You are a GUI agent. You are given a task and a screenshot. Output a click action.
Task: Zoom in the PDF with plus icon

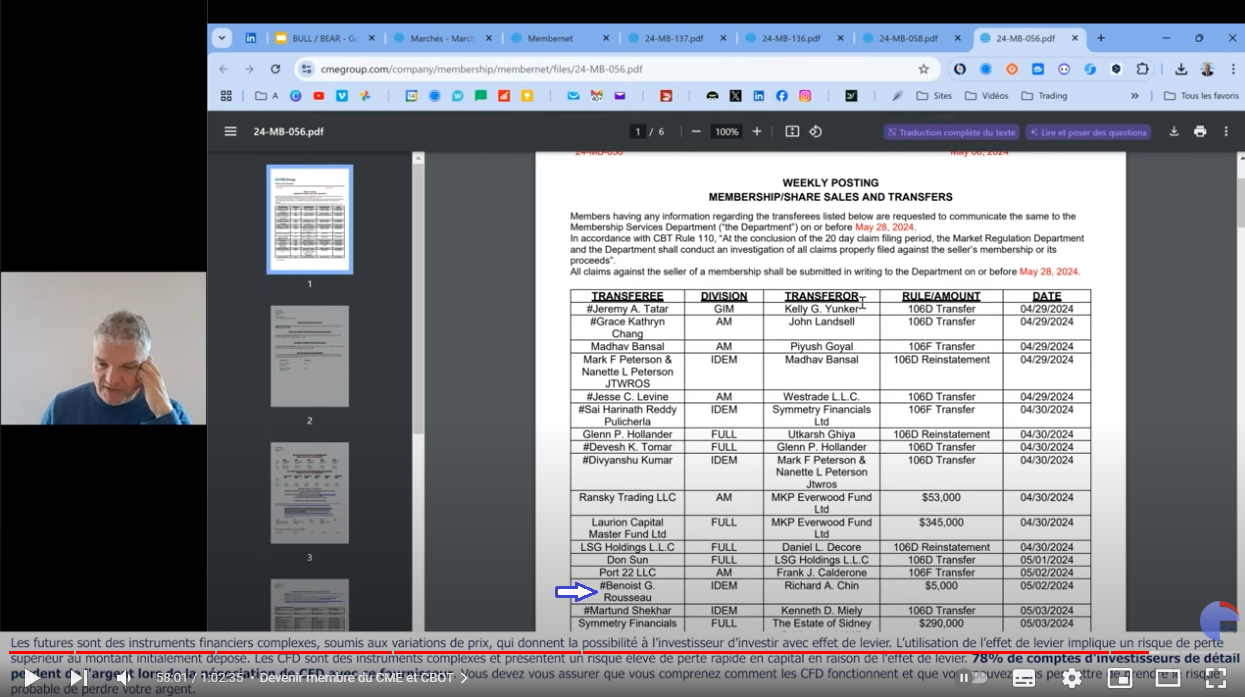(757, 131)
